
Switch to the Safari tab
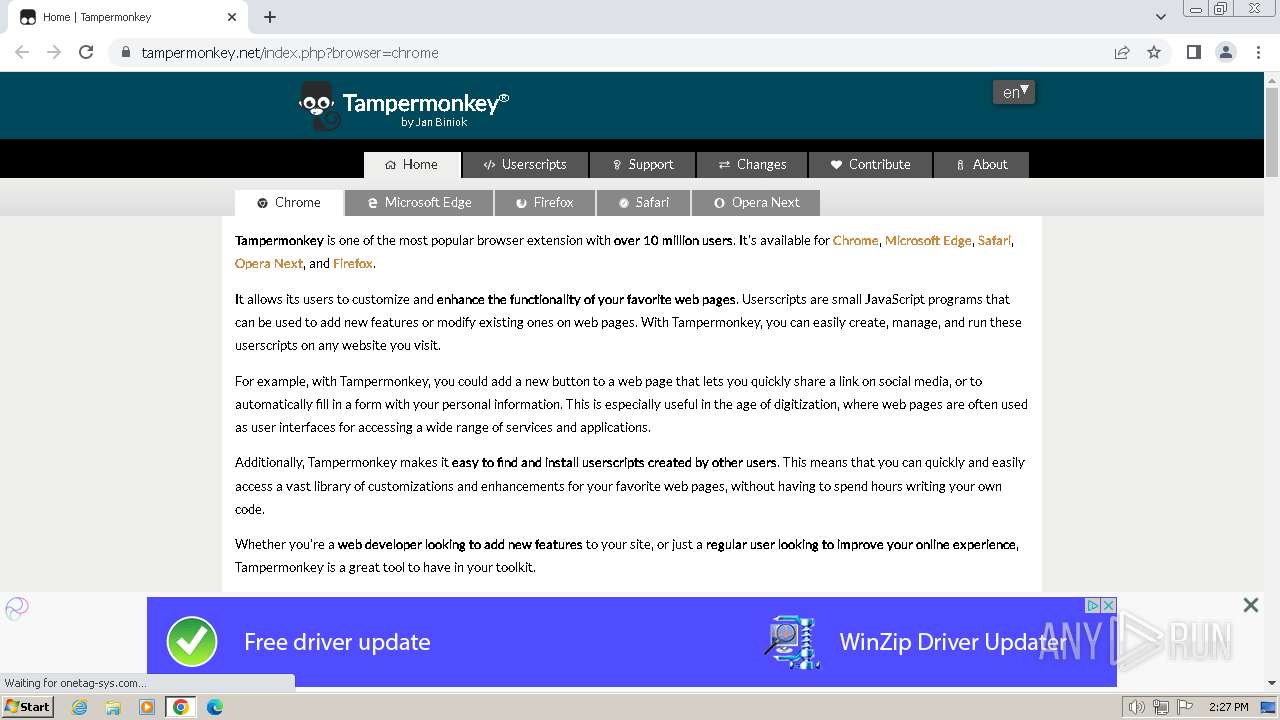pos(643,202)
